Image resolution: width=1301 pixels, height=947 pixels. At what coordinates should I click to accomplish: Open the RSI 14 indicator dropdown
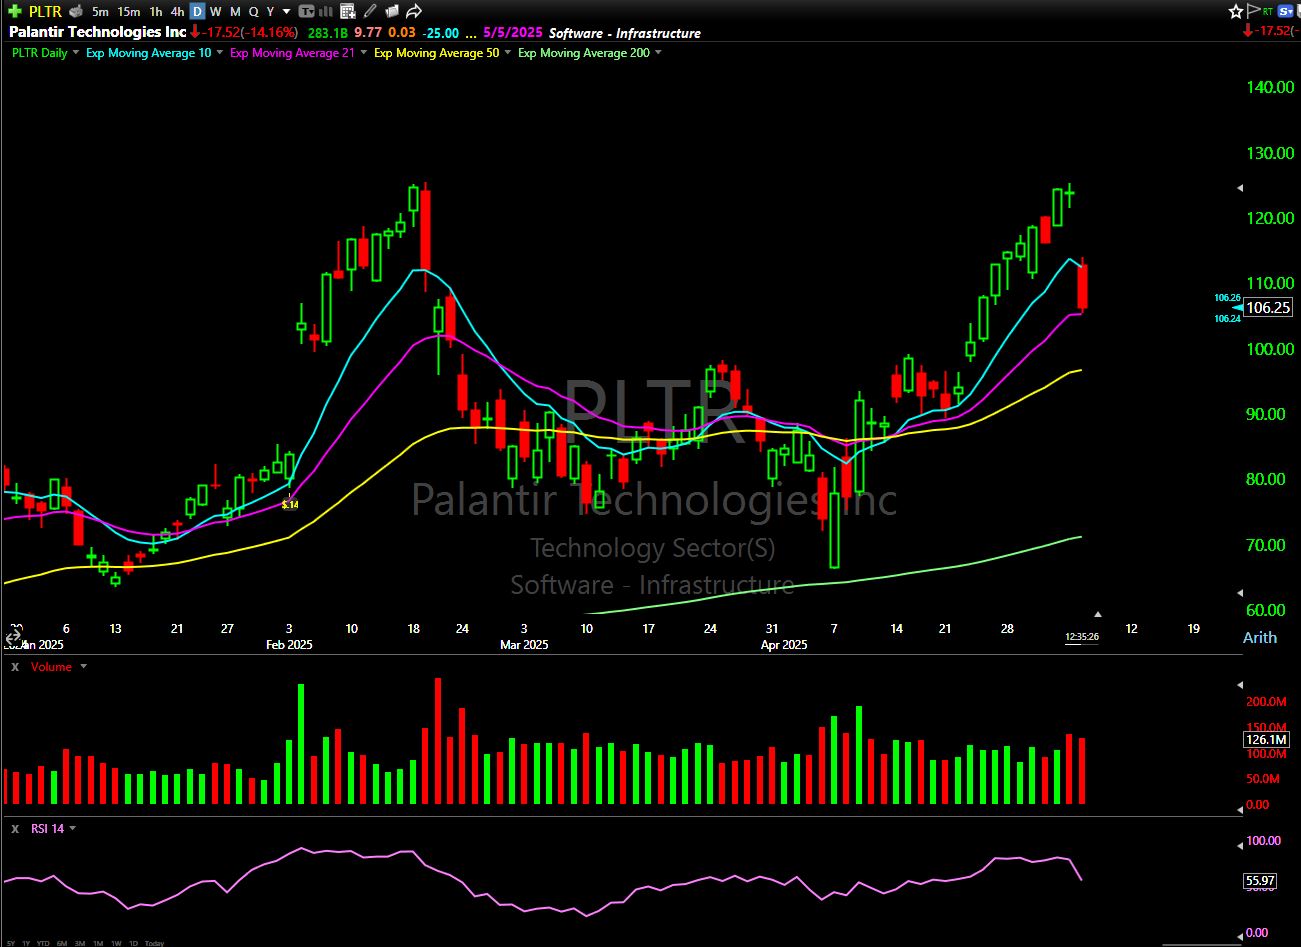[72, 828]
